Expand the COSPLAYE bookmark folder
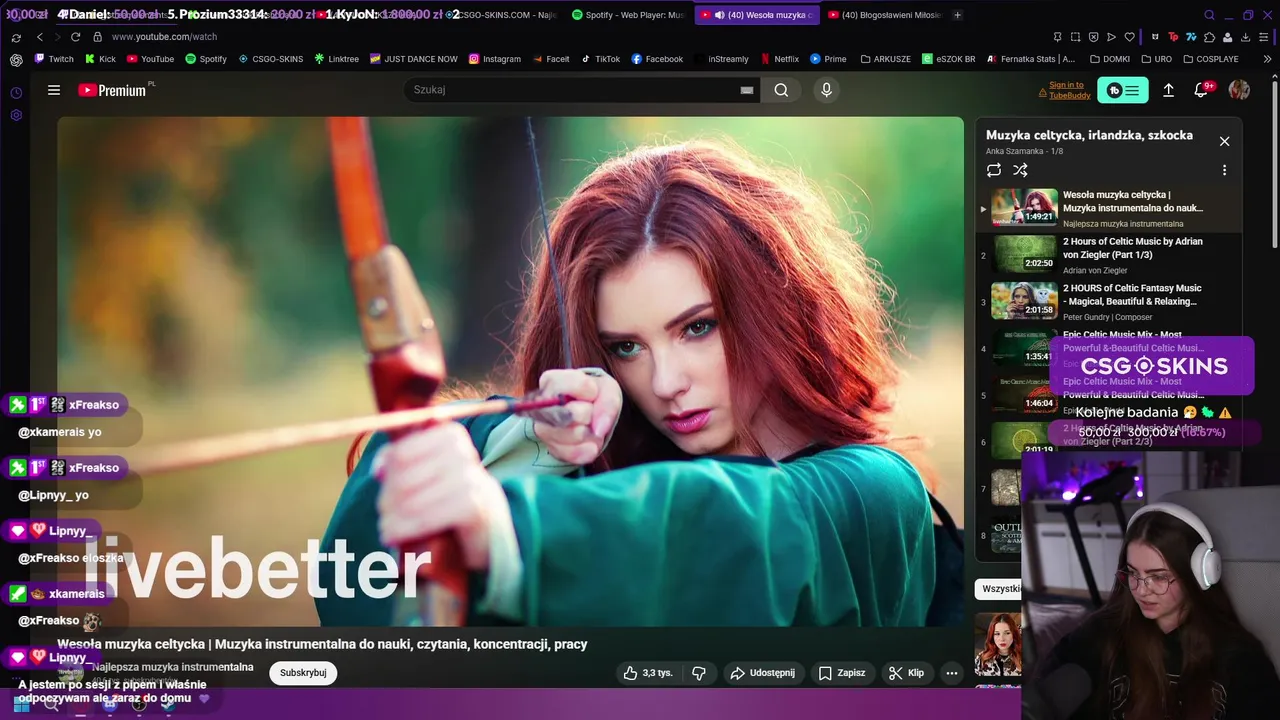Viewport: 1280px width, 720px height. tap(1210, 59)
